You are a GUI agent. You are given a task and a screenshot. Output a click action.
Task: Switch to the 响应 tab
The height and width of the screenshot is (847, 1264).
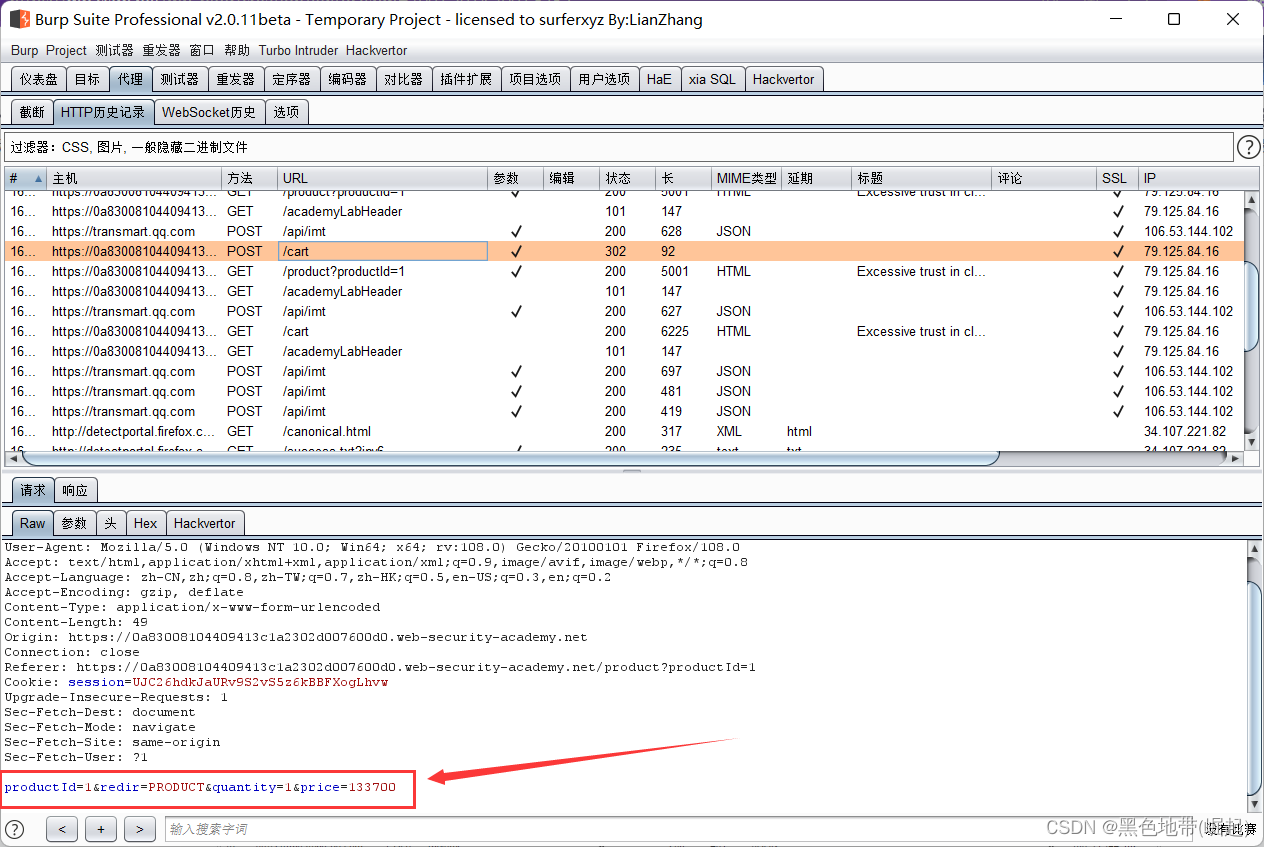coord(75,490)
